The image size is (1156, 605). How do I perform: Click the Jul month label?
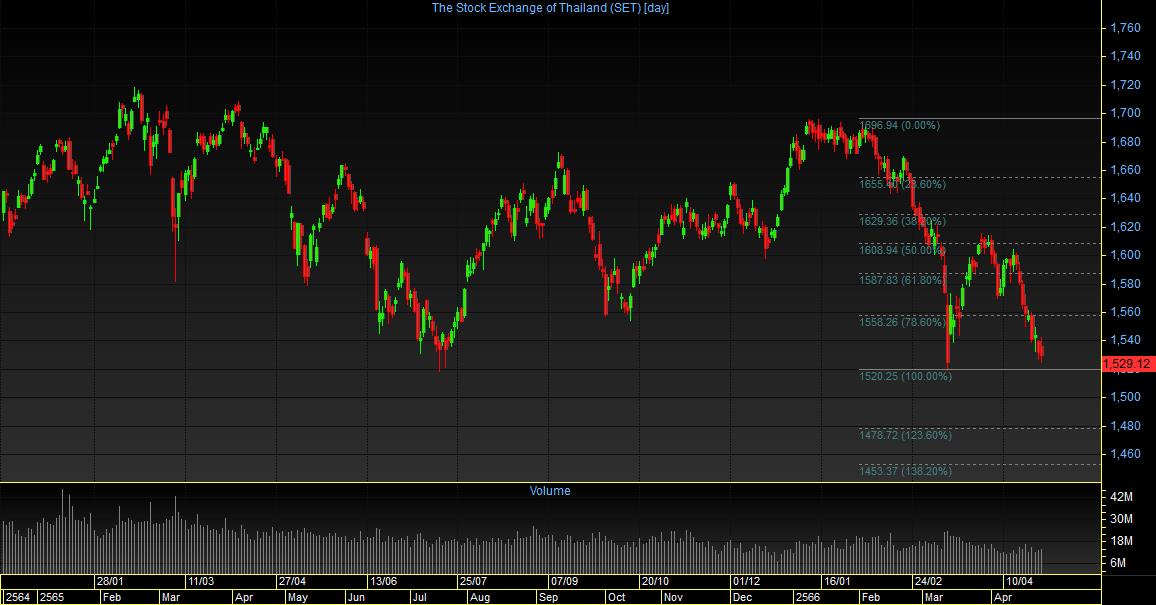[419, 598]
